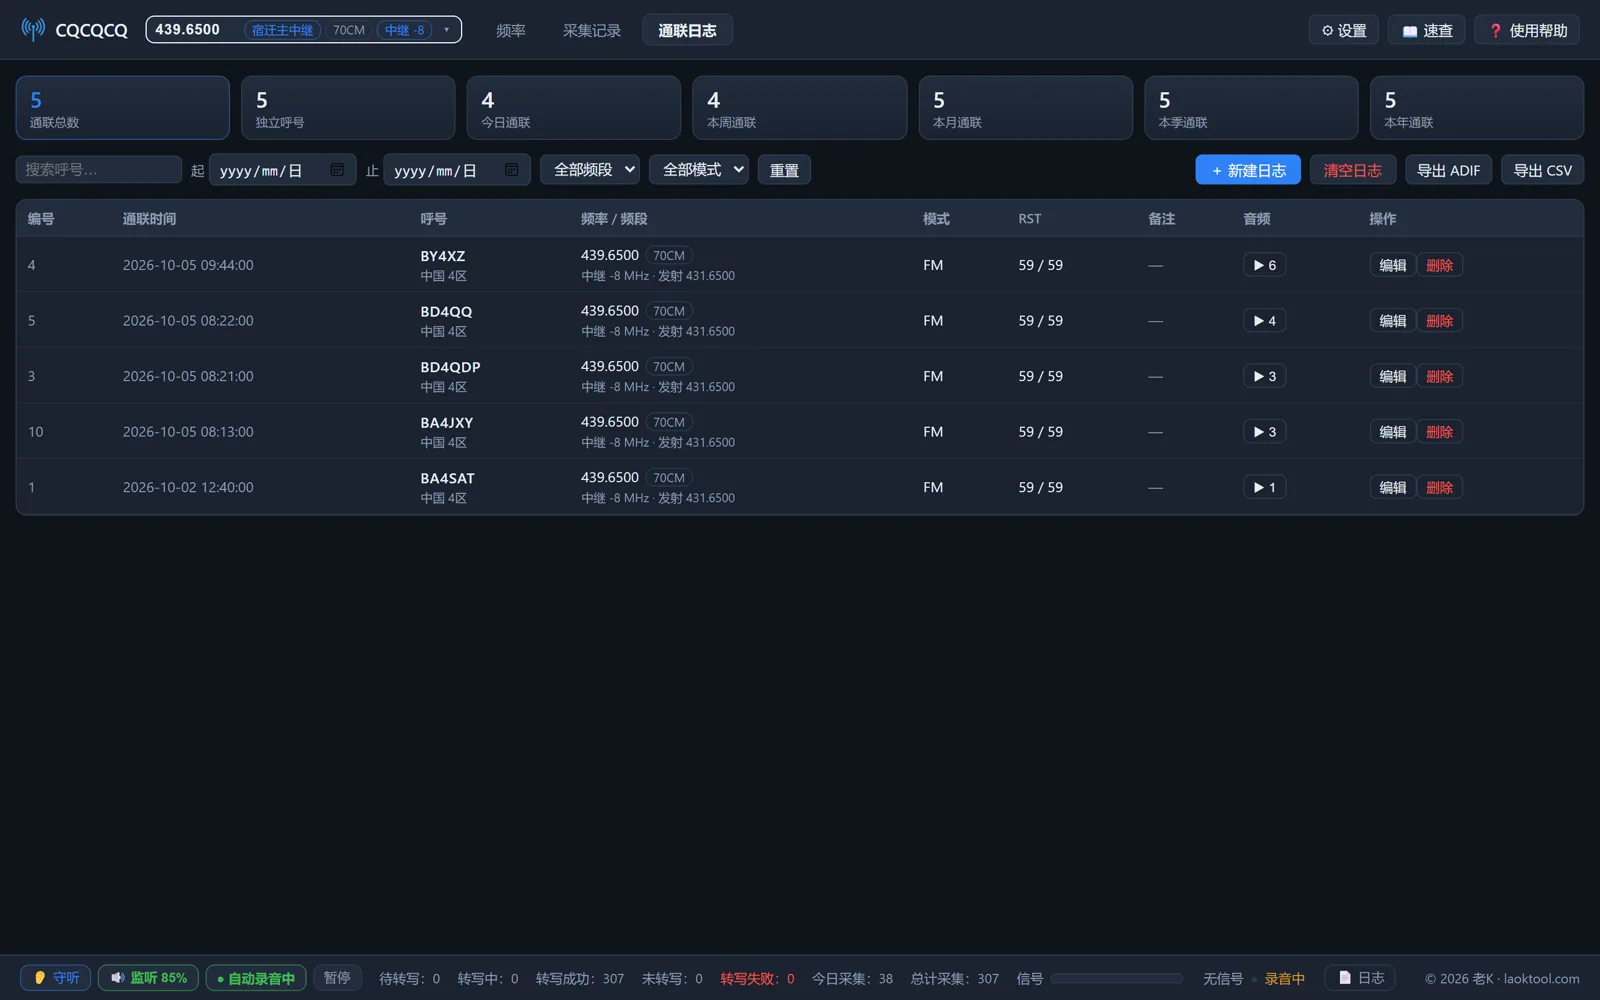Click the 清空日志 button
The width and height of the screenshot is (1600, 1000).
1352,170
